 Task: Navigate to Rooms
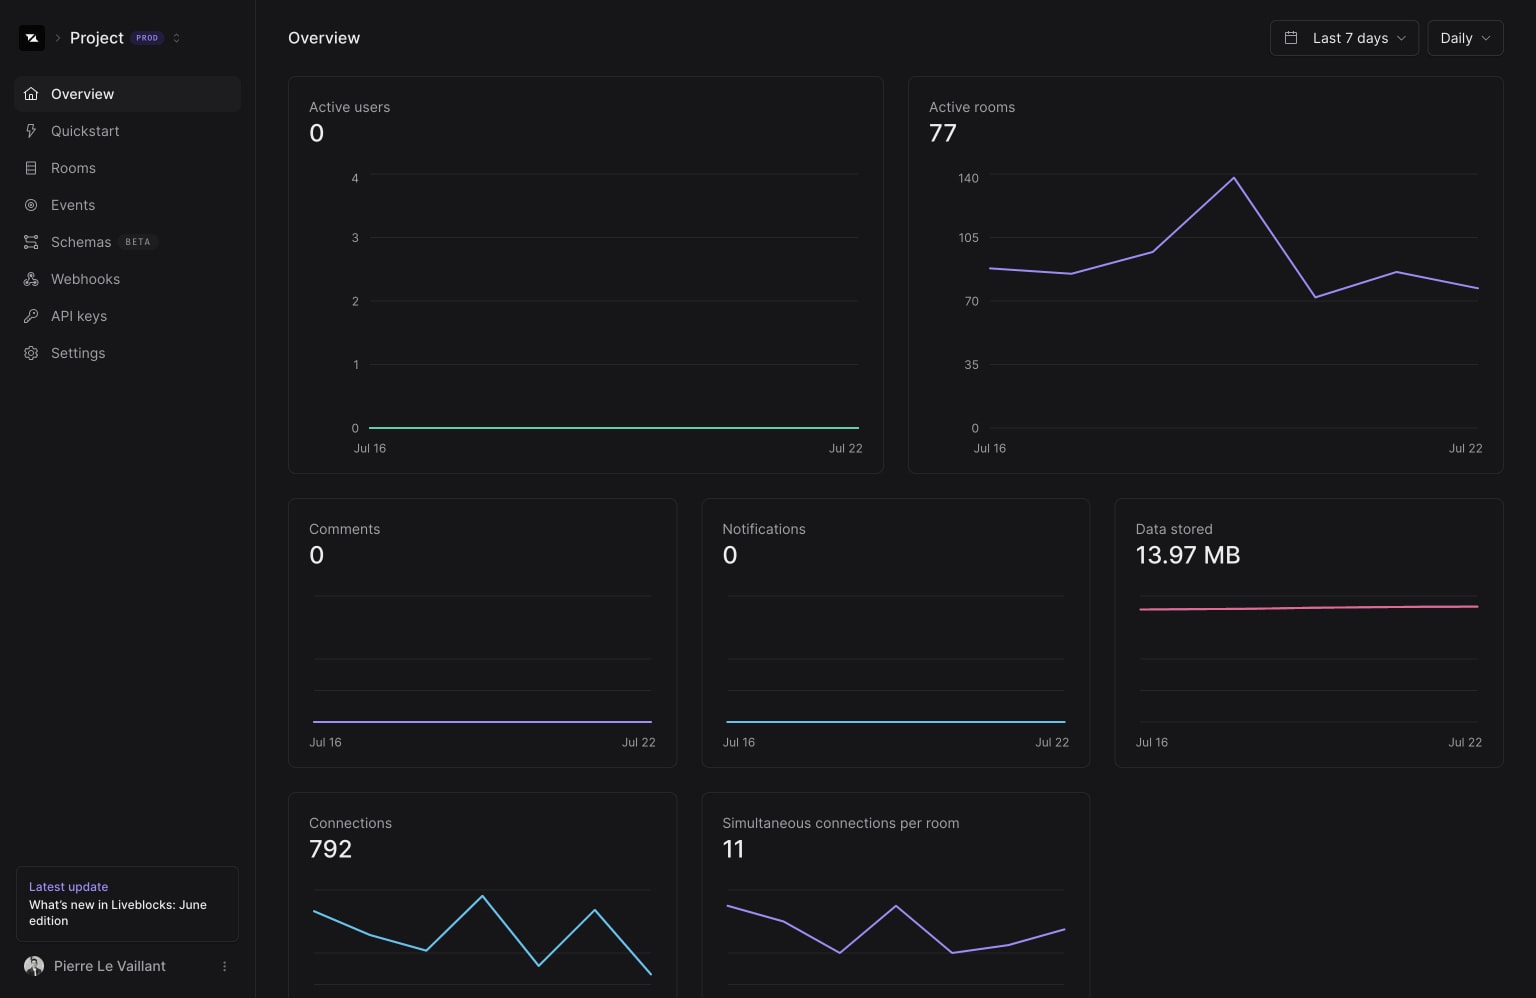click(128, 168)
